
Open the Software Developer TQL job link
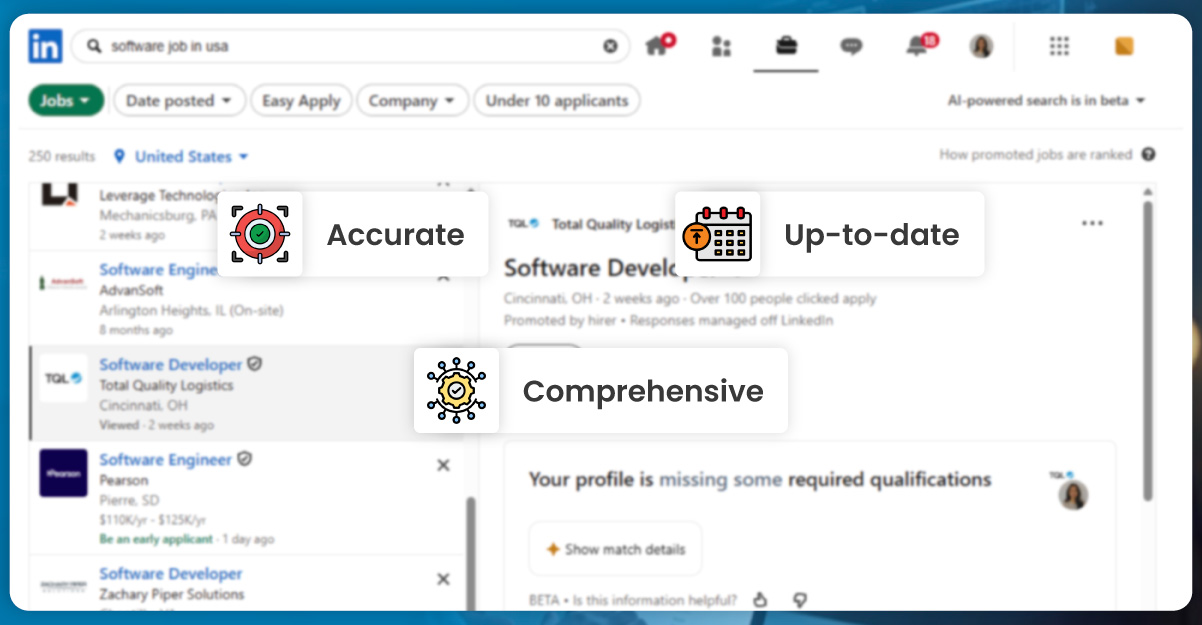(x=170, y=365)
